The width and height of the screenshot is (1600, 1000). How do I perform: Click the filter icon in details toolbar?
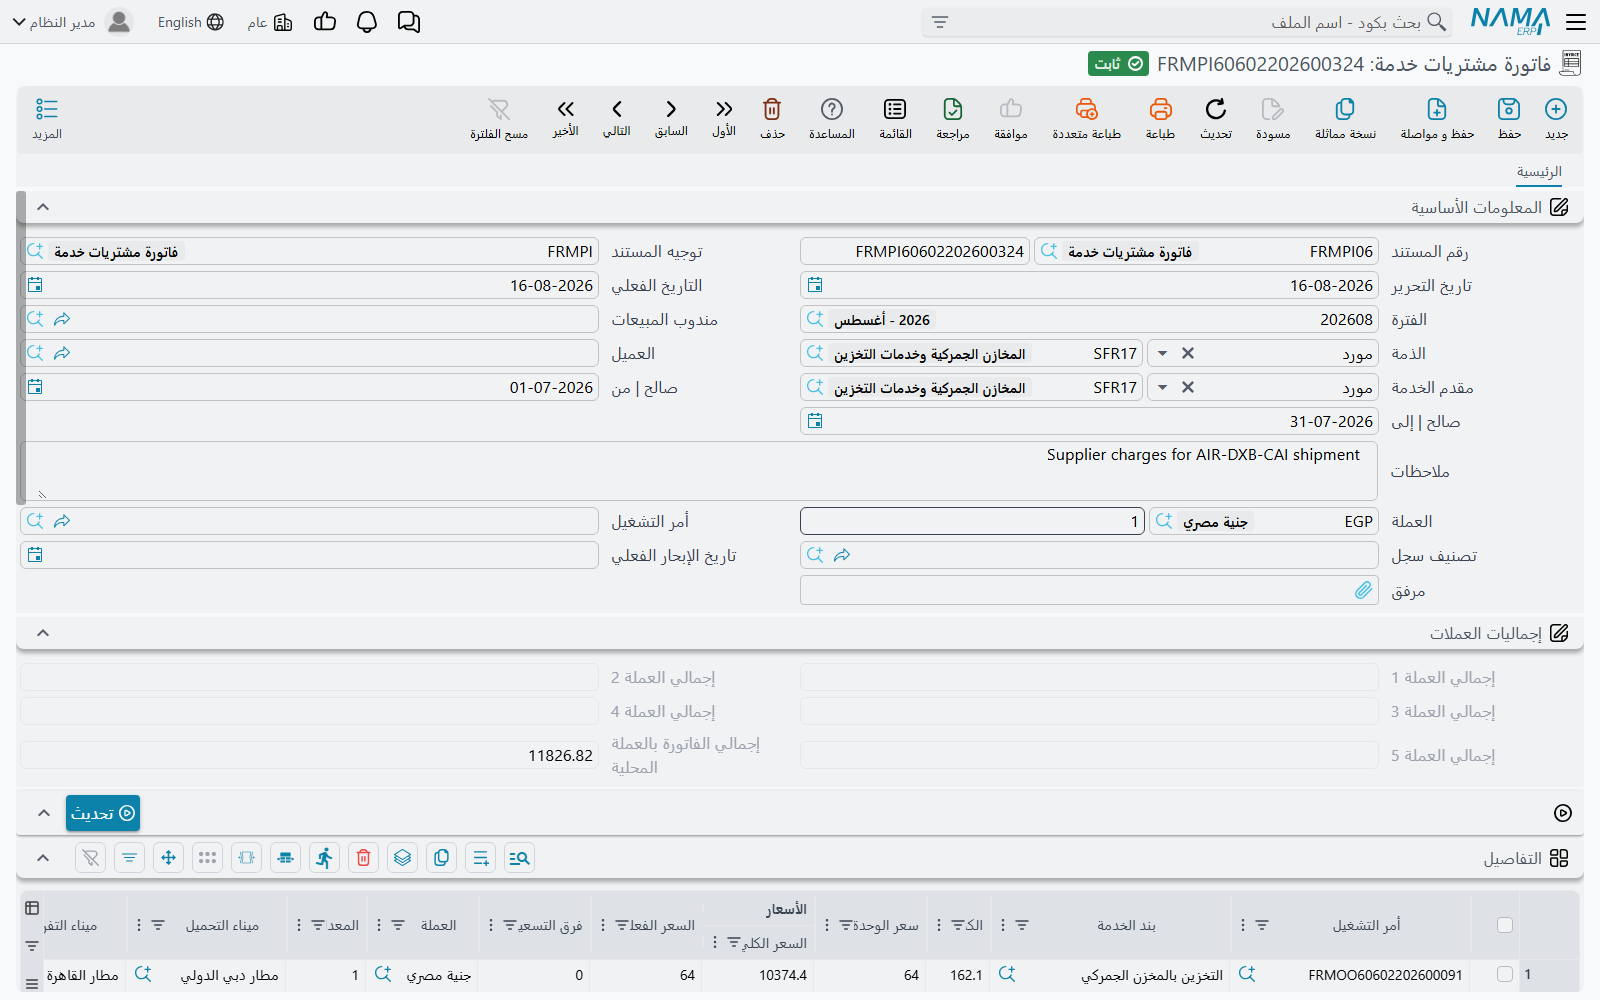[x=130, y=858]
